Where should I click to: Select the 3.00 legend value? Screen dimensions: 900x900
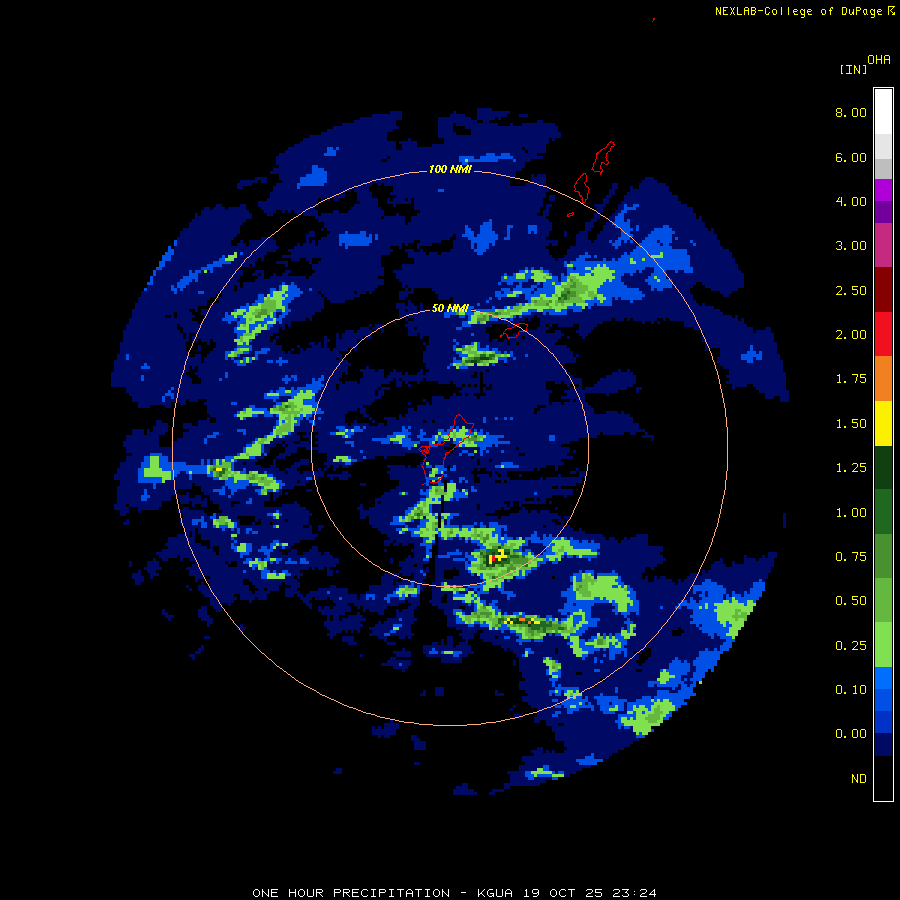point(851,246)
